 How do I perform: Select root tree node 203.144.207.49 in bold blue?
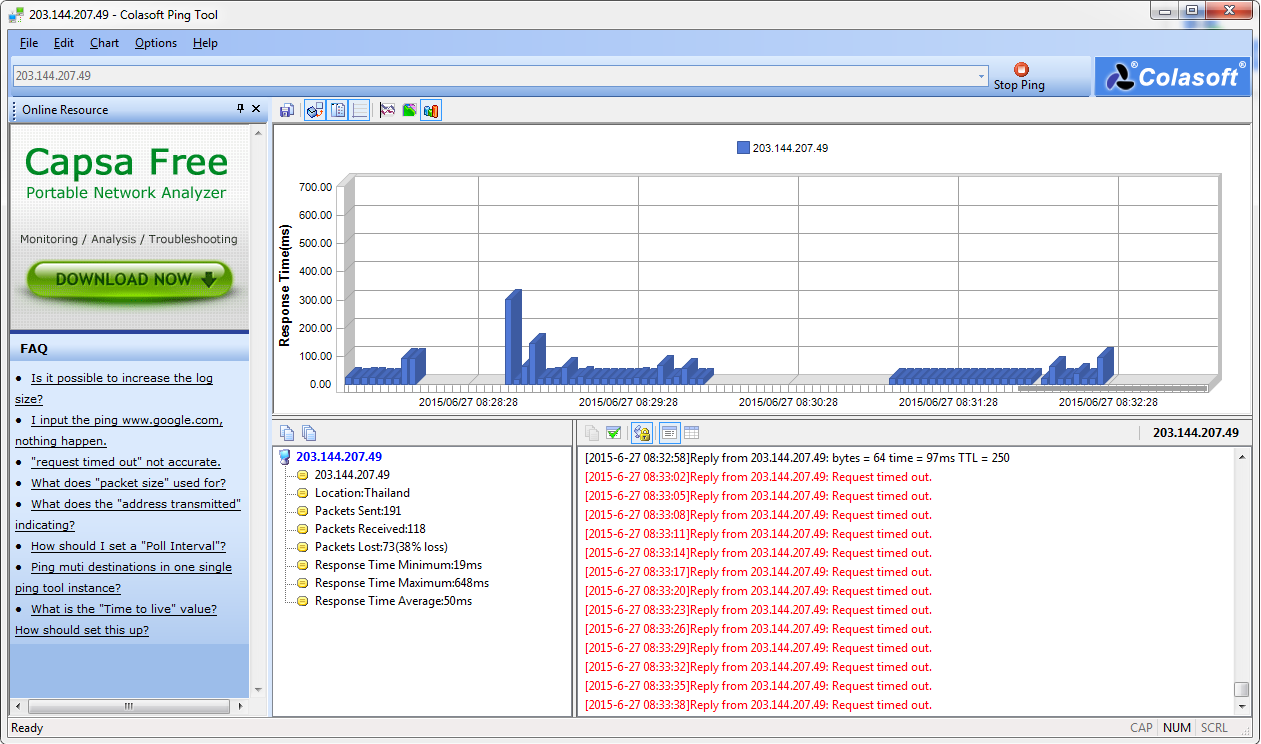[x=339, y=457]
